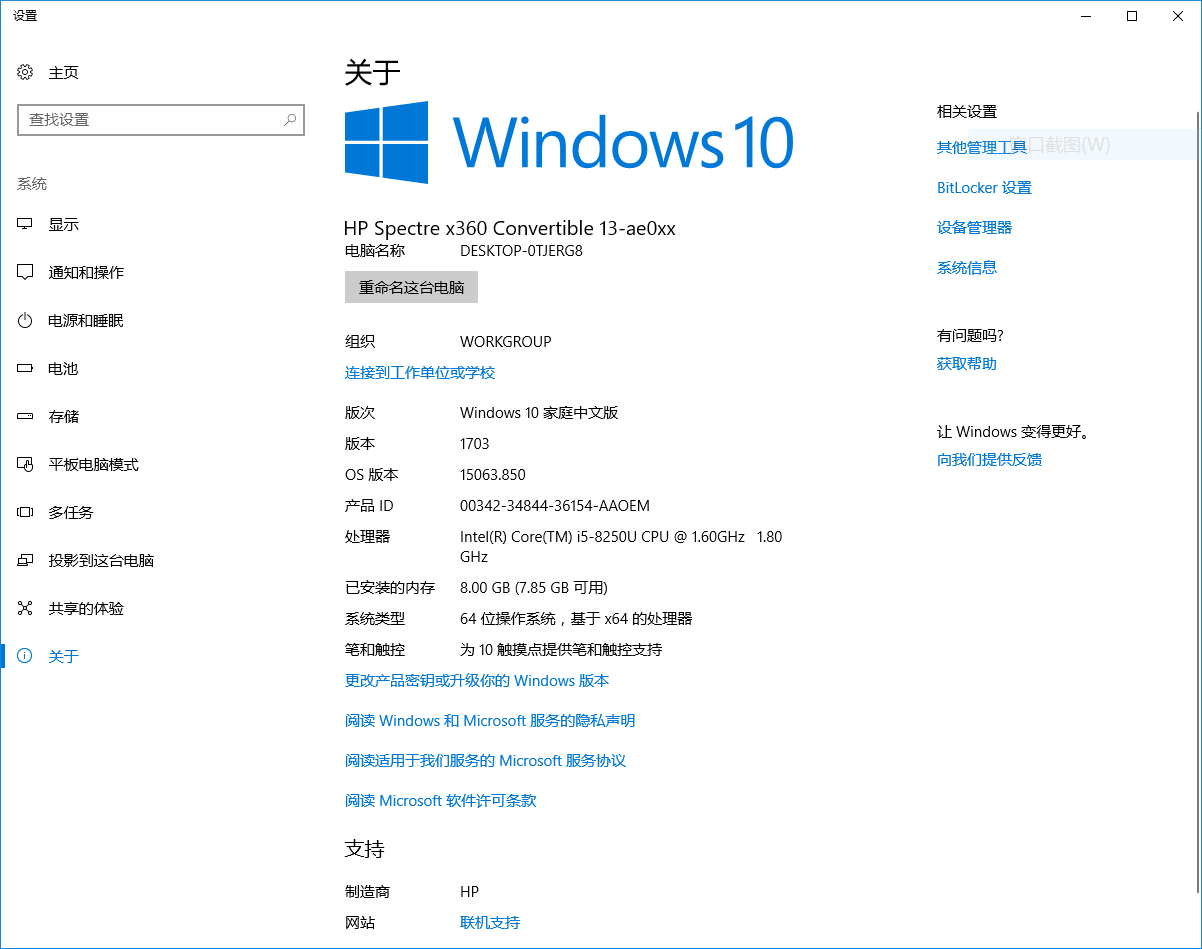Click 更改产品密钥或升级你的 Windows 版本 link
1202x949 pixels.
pyautogui.click(x=477, y=680)
